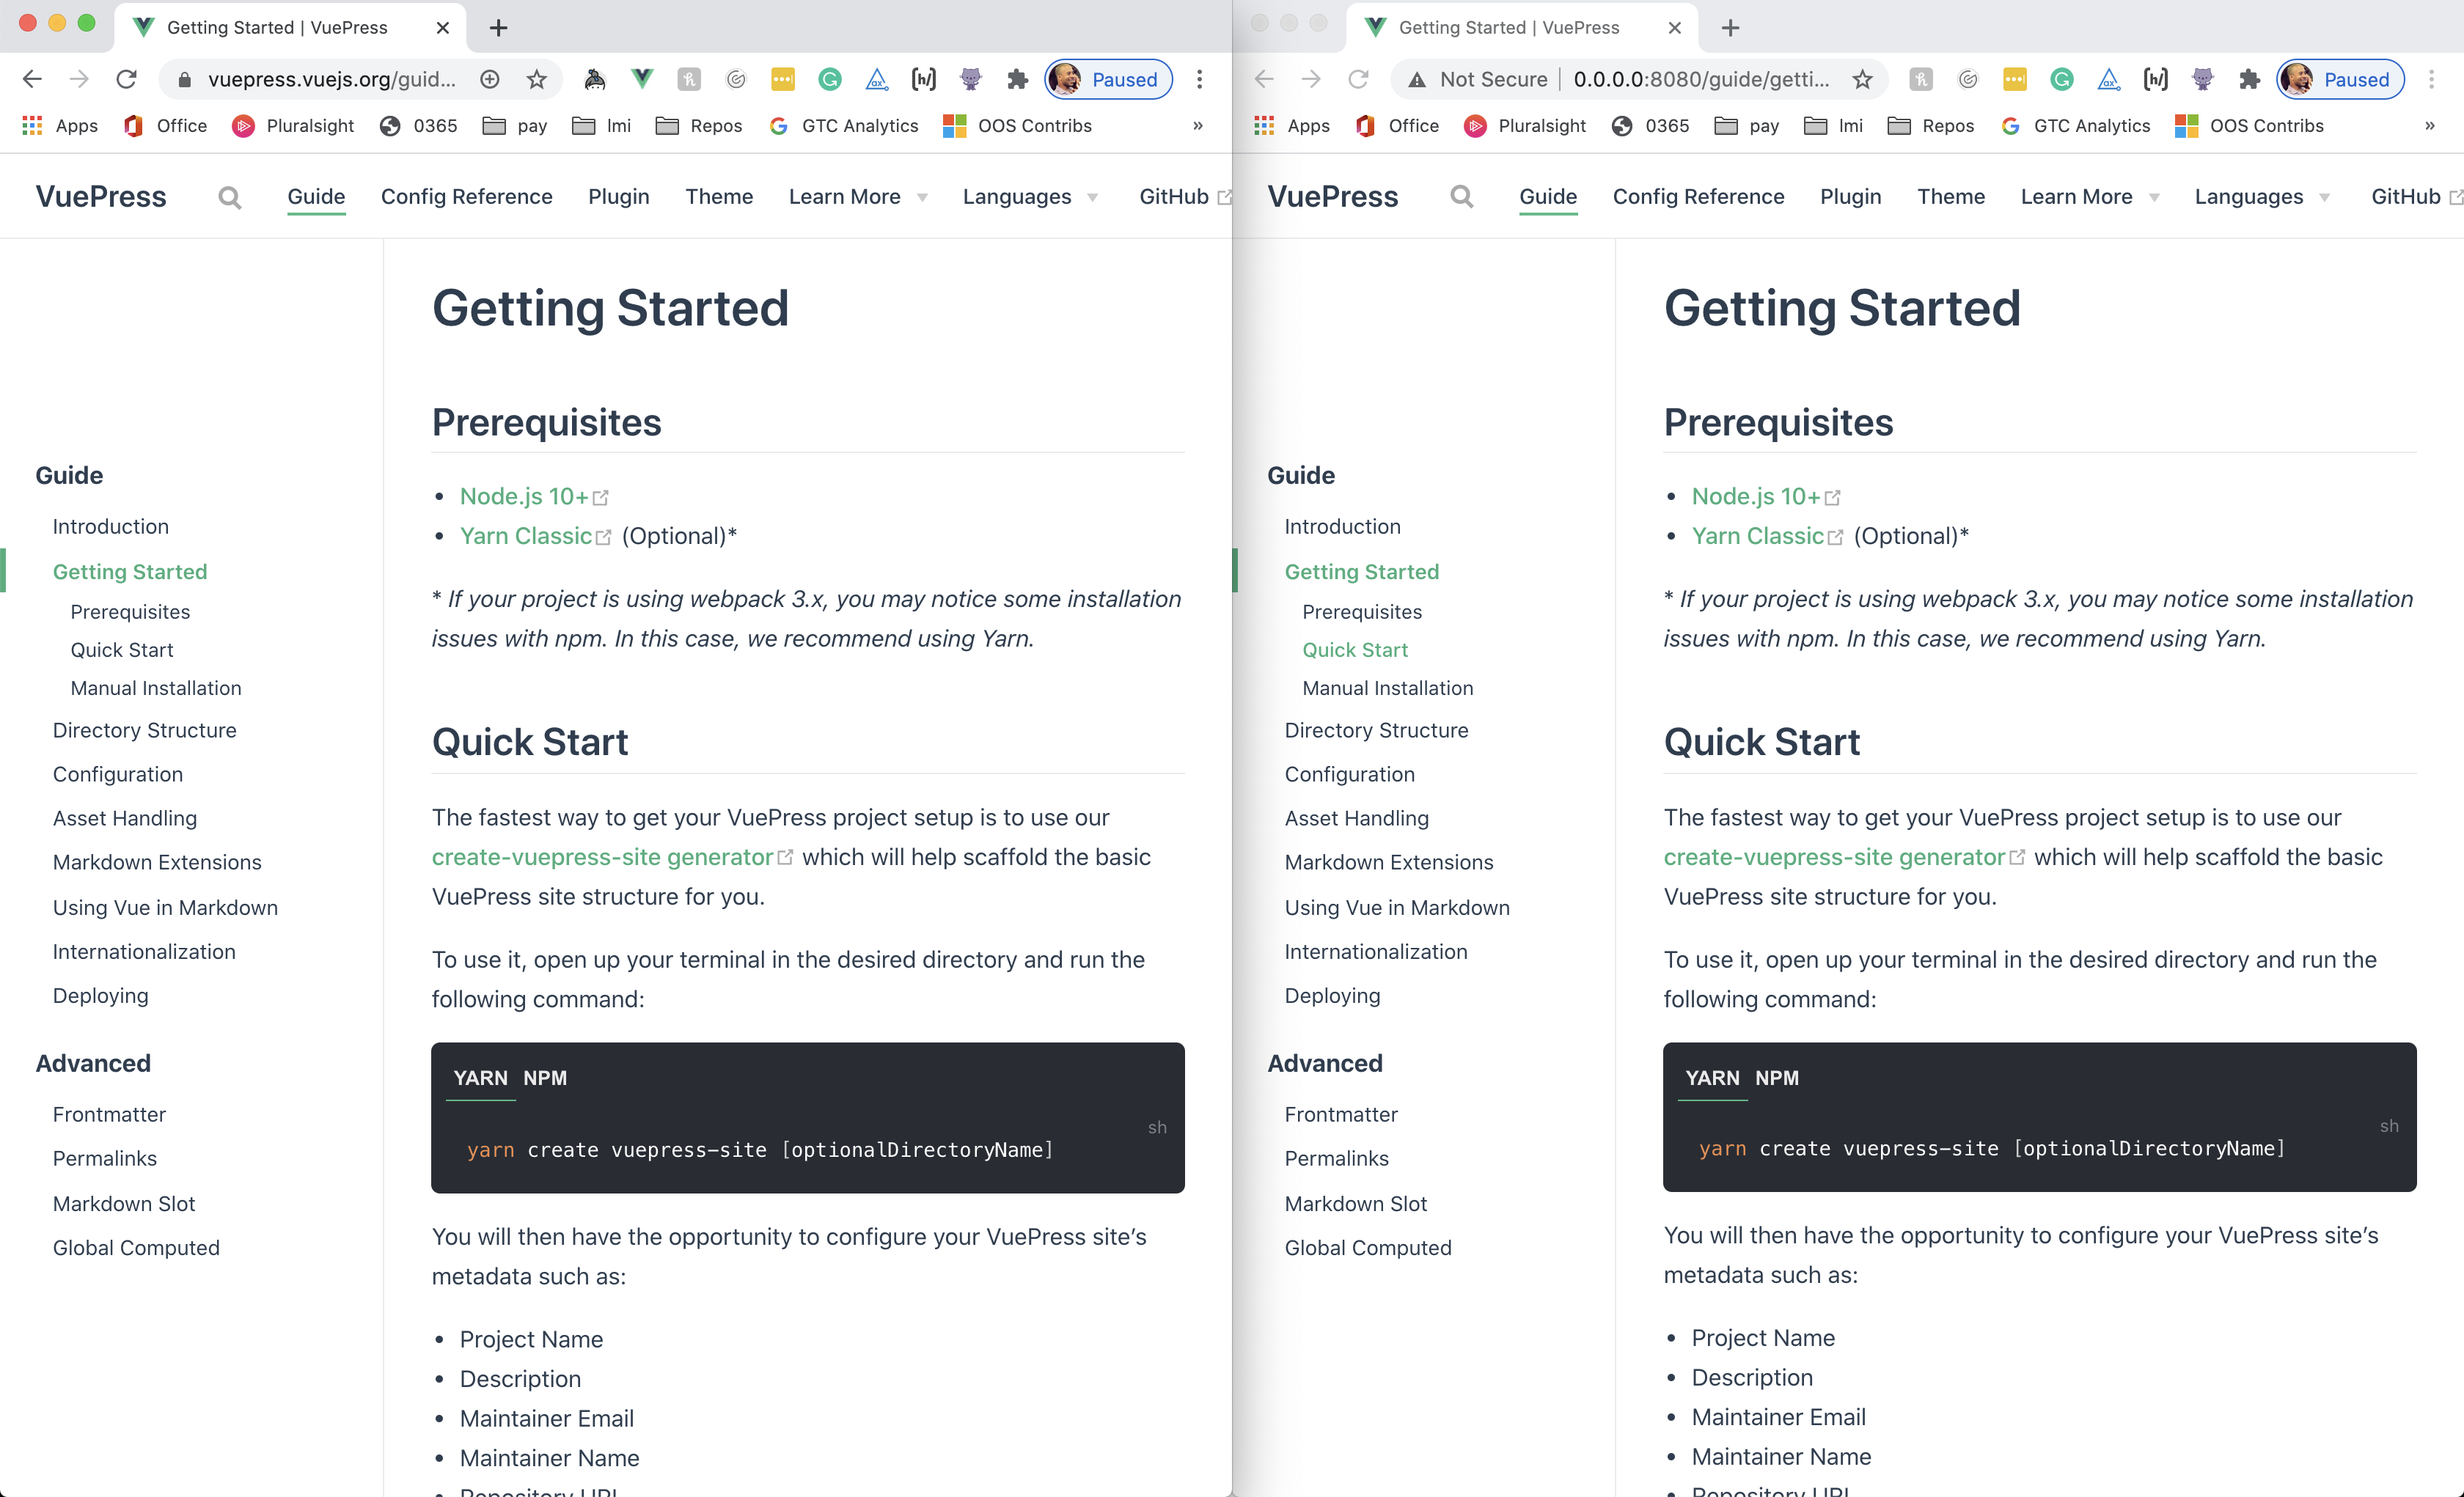The height and width of the screenshot is (1497, 2464).
Task: Open the GTC Analytics bookmark in right window
Action: (x=2075, y=126)
